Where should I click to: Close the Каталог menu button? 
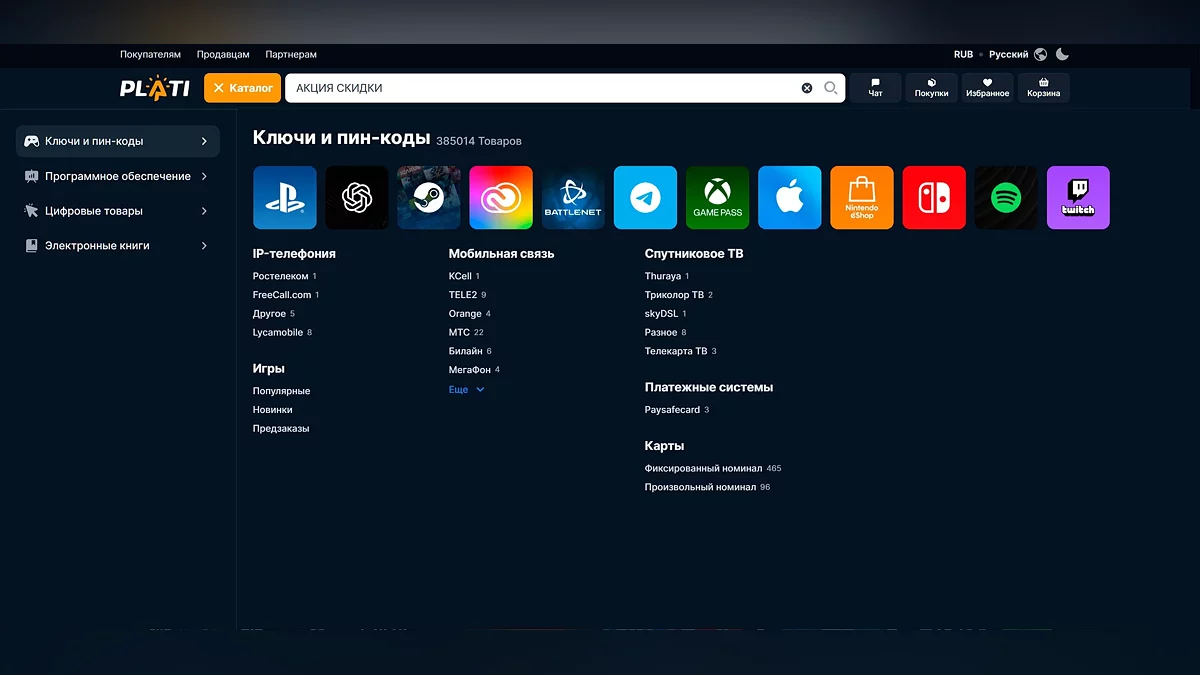tap(243, 88)
